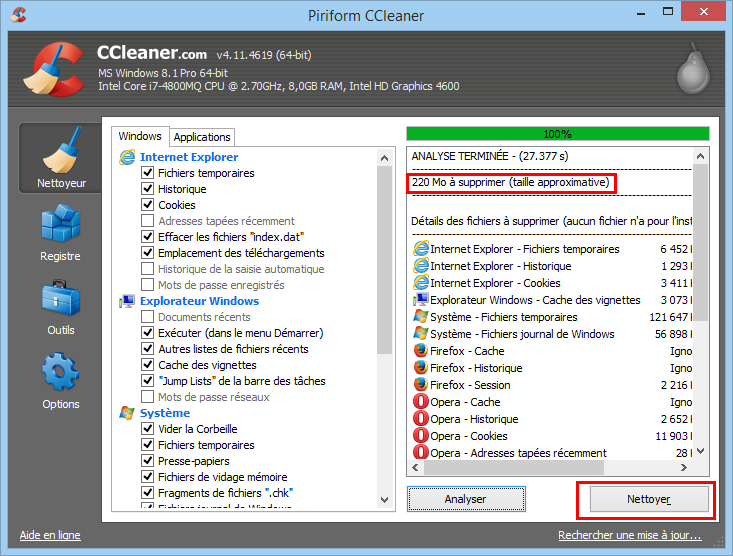Select the Système category heading

(x=165, y=413)
